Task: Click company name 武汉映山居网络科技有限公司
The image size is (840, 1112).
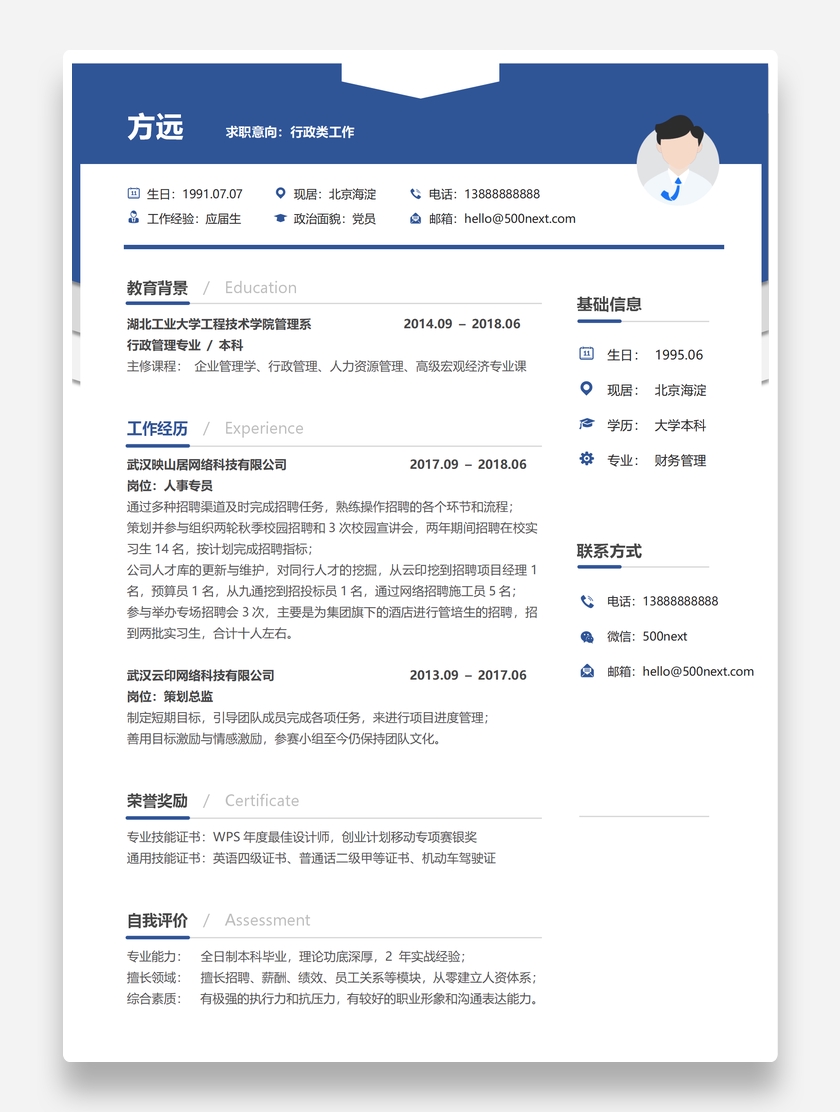Action: 207,464
